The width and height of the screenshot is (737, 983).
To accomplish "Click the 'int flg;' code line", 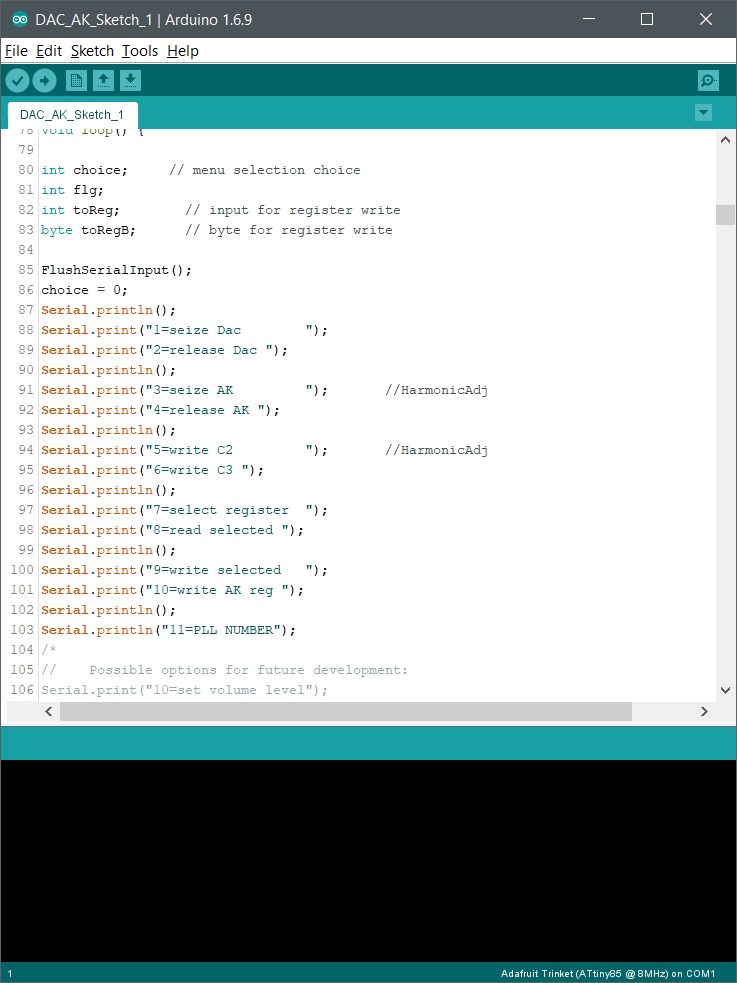I will pyautogui.click(x=73, y=190).
